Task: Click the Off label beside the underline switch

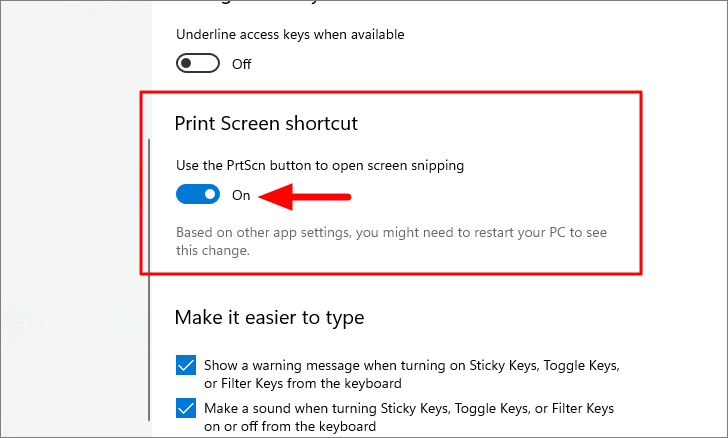Action: tap(241, 64)
